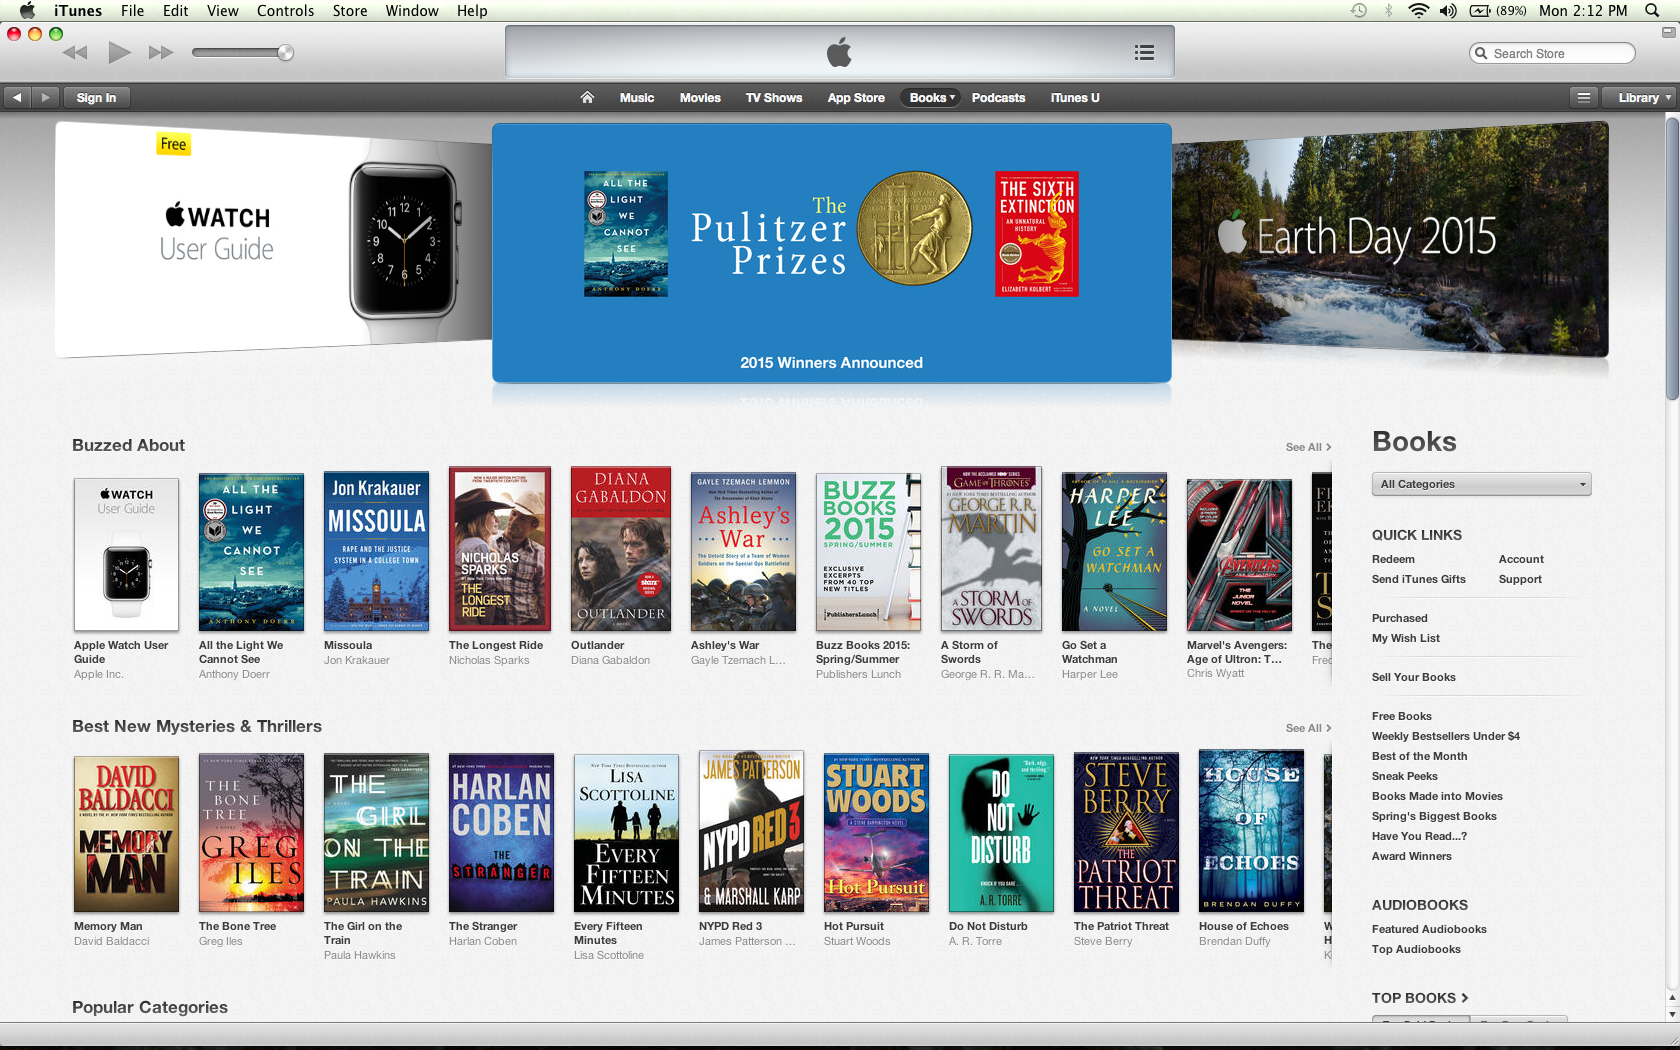Screen dimensions: 1680x1050
Task: Switch to the Music tab
Action: [636, 98]
